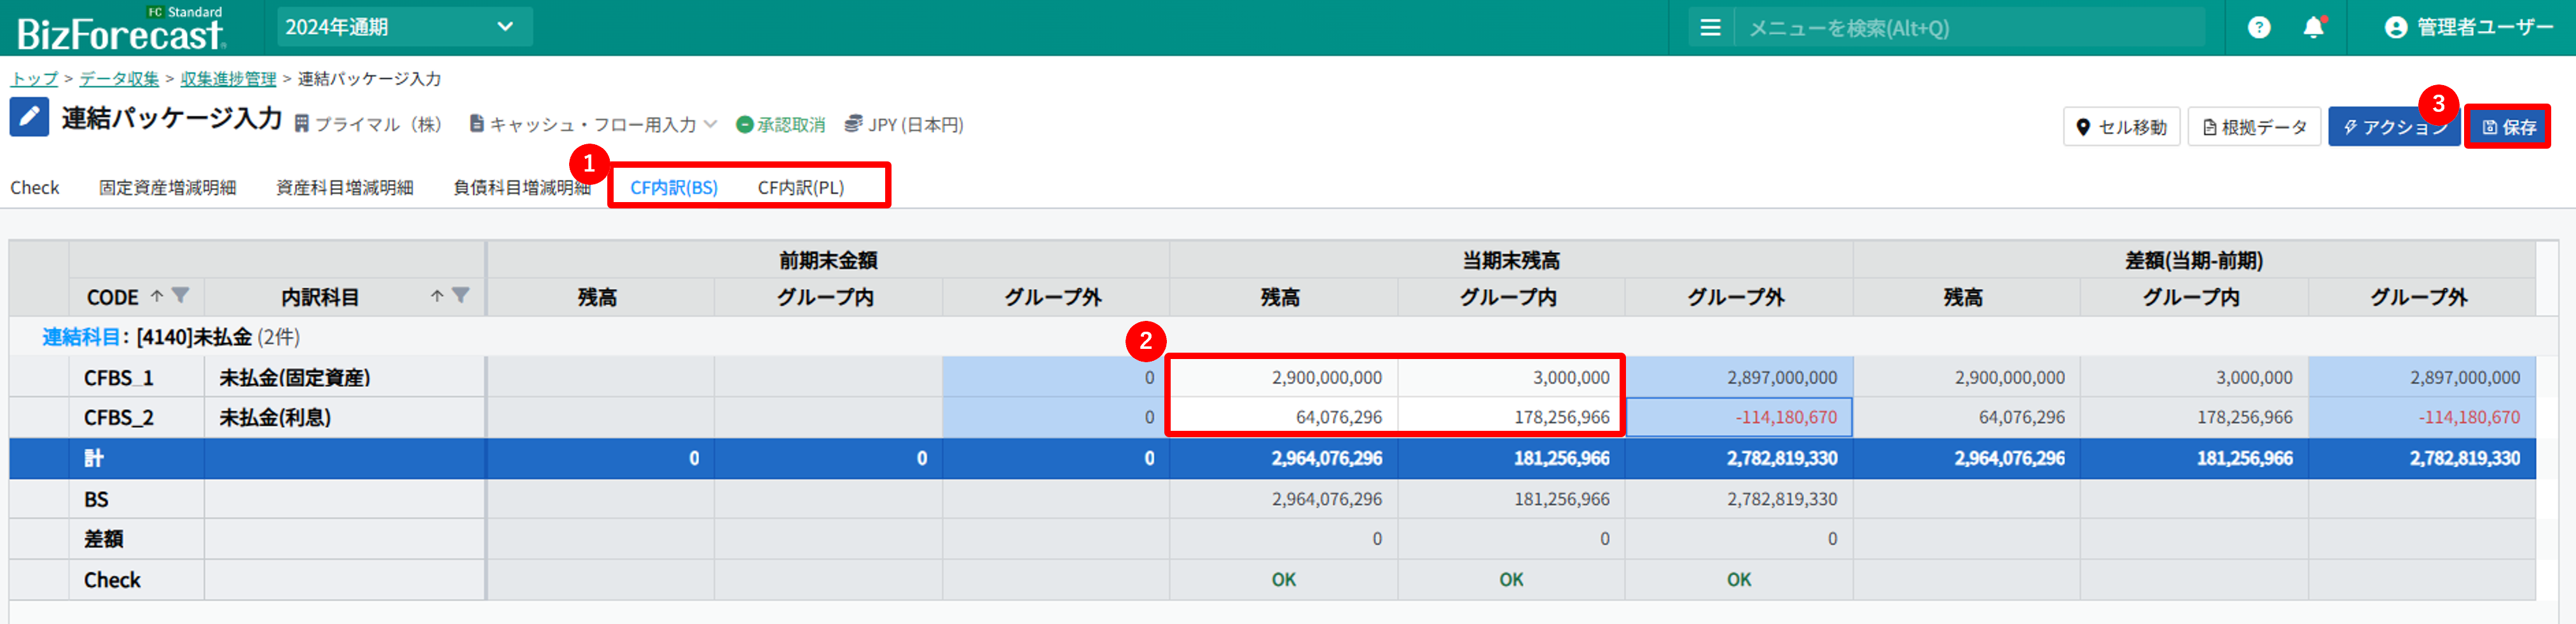Screen dimensions: 2576x624
Task: Open the アクション dropdown button
Action: pos(2392,127)
